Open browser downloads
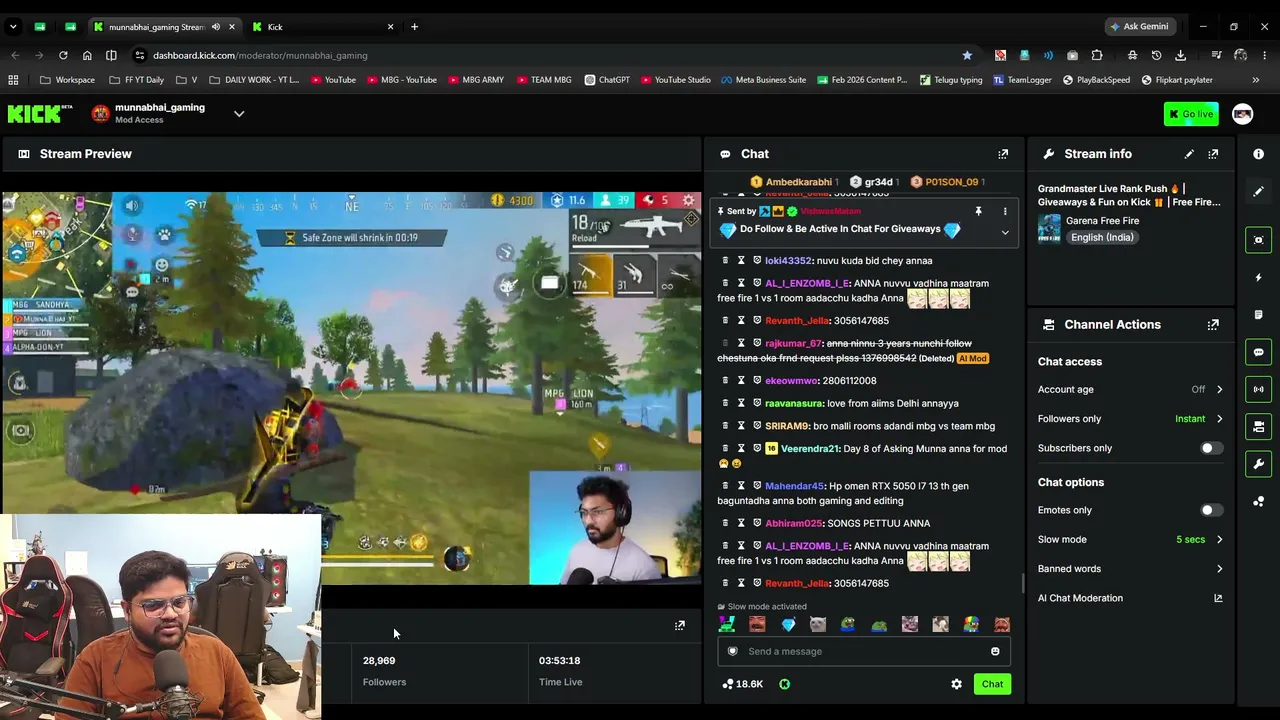Image resolution: width=1280 pixels, height=720 pixels. click(x=1181, y=55)
